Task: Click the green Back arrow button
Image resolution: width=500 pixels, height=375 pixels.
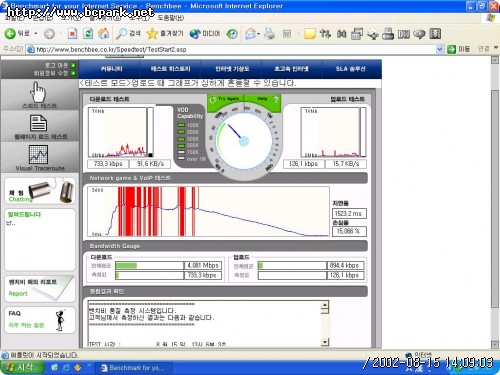Action: pyautogui.click(x=10, y=33)
